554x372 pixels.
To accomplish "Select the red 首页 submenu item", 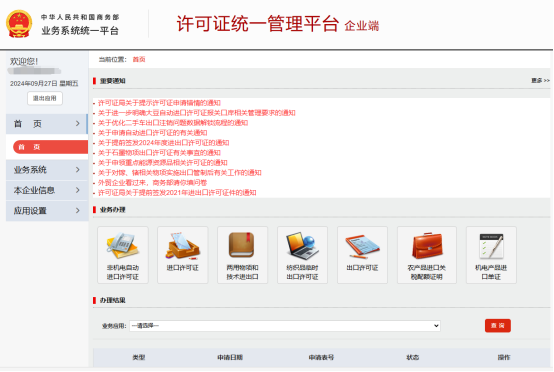I will [x=50, y=147].
